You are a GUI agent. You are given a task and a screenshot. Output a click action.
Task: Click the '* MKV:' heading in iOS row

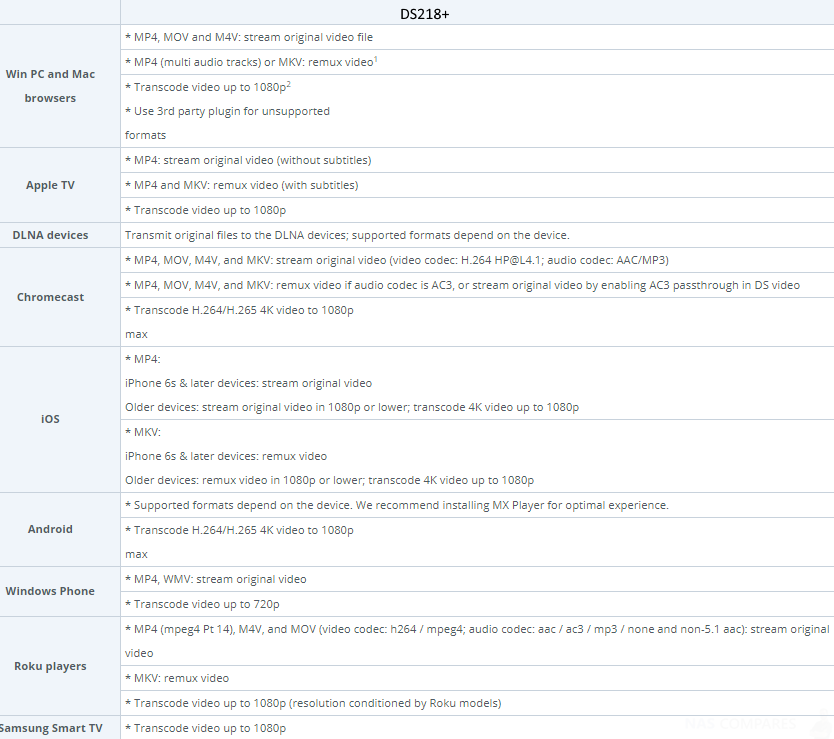143,432
